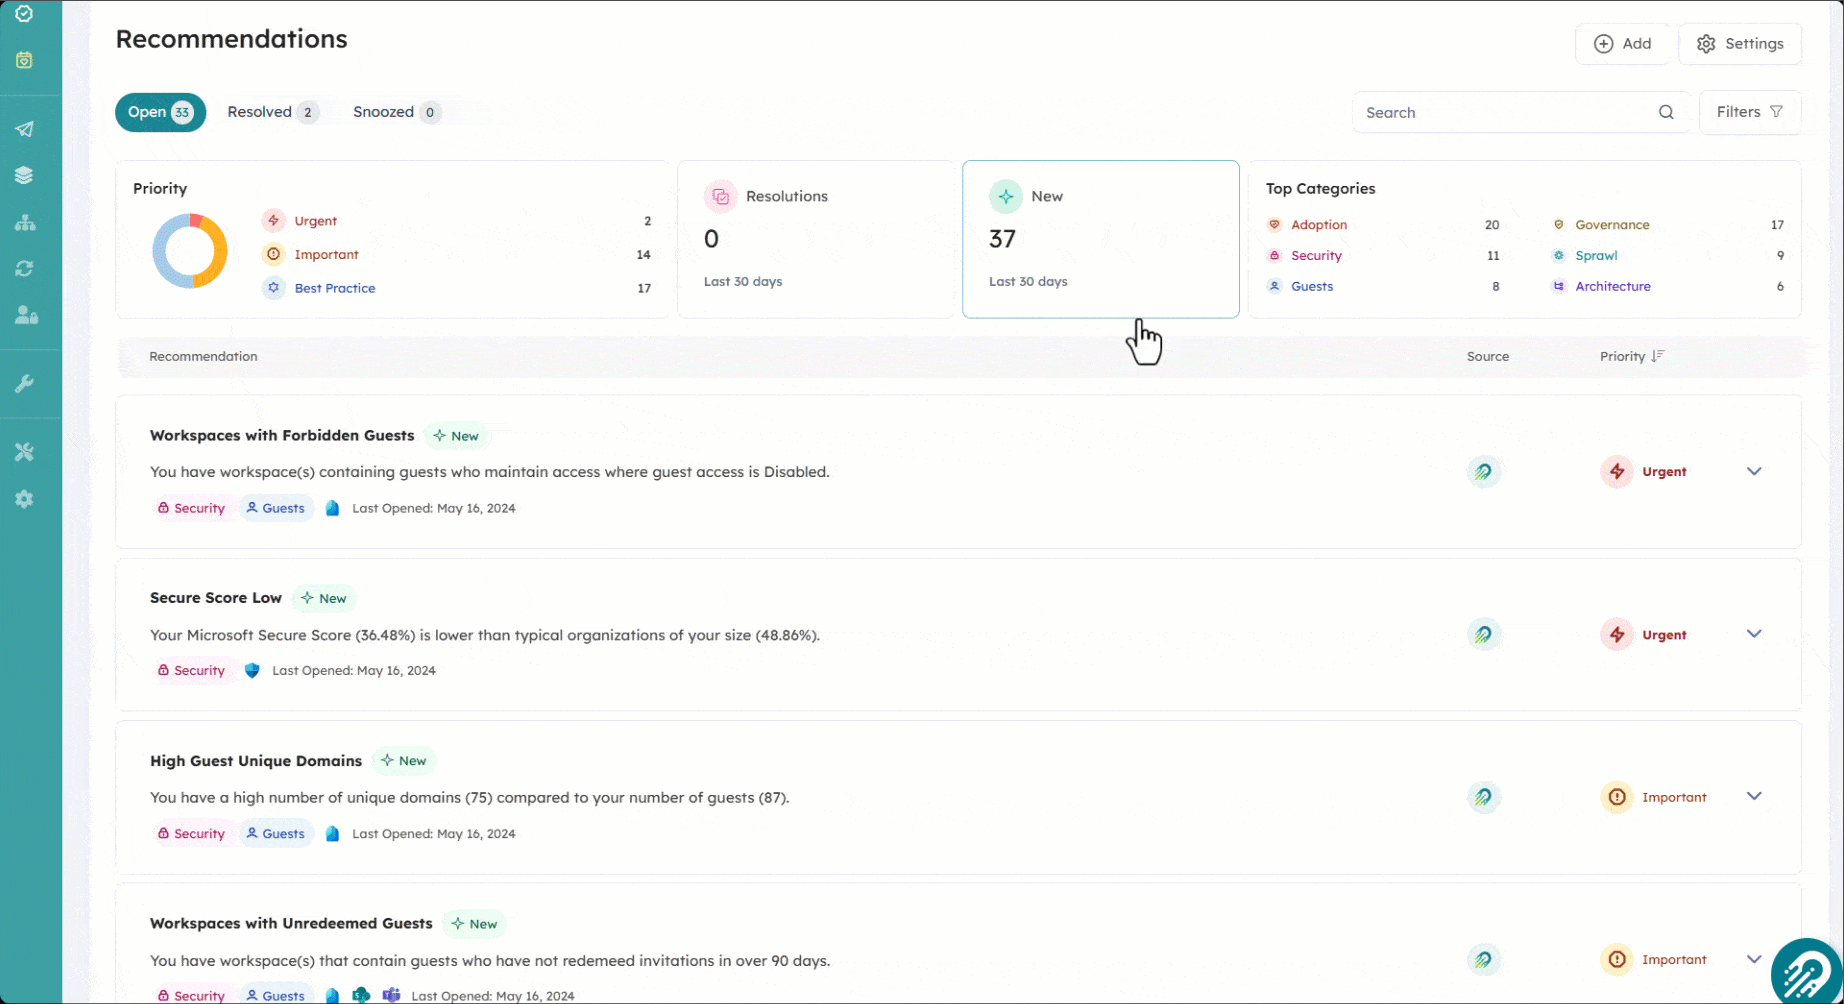
Task: Select the sync/refresh icon in the sidebar
Action: 23,268
